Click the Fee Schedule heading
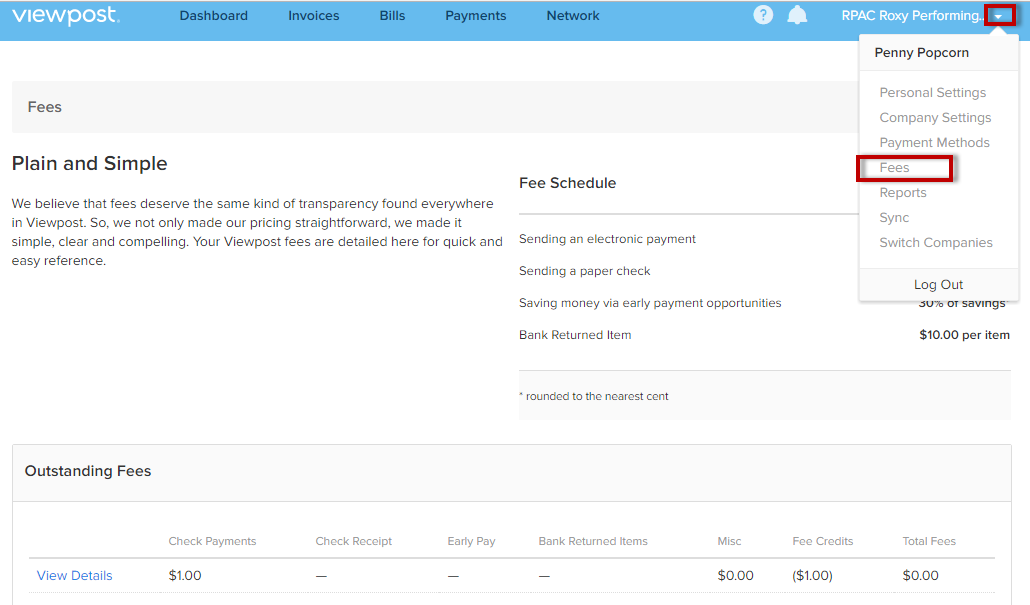The image size is (1030, 605). coord(568,183)
